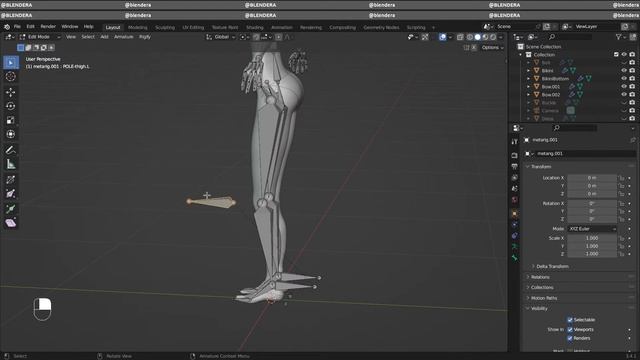
Task: Click the Scale X value field
Action: point(592,238)
